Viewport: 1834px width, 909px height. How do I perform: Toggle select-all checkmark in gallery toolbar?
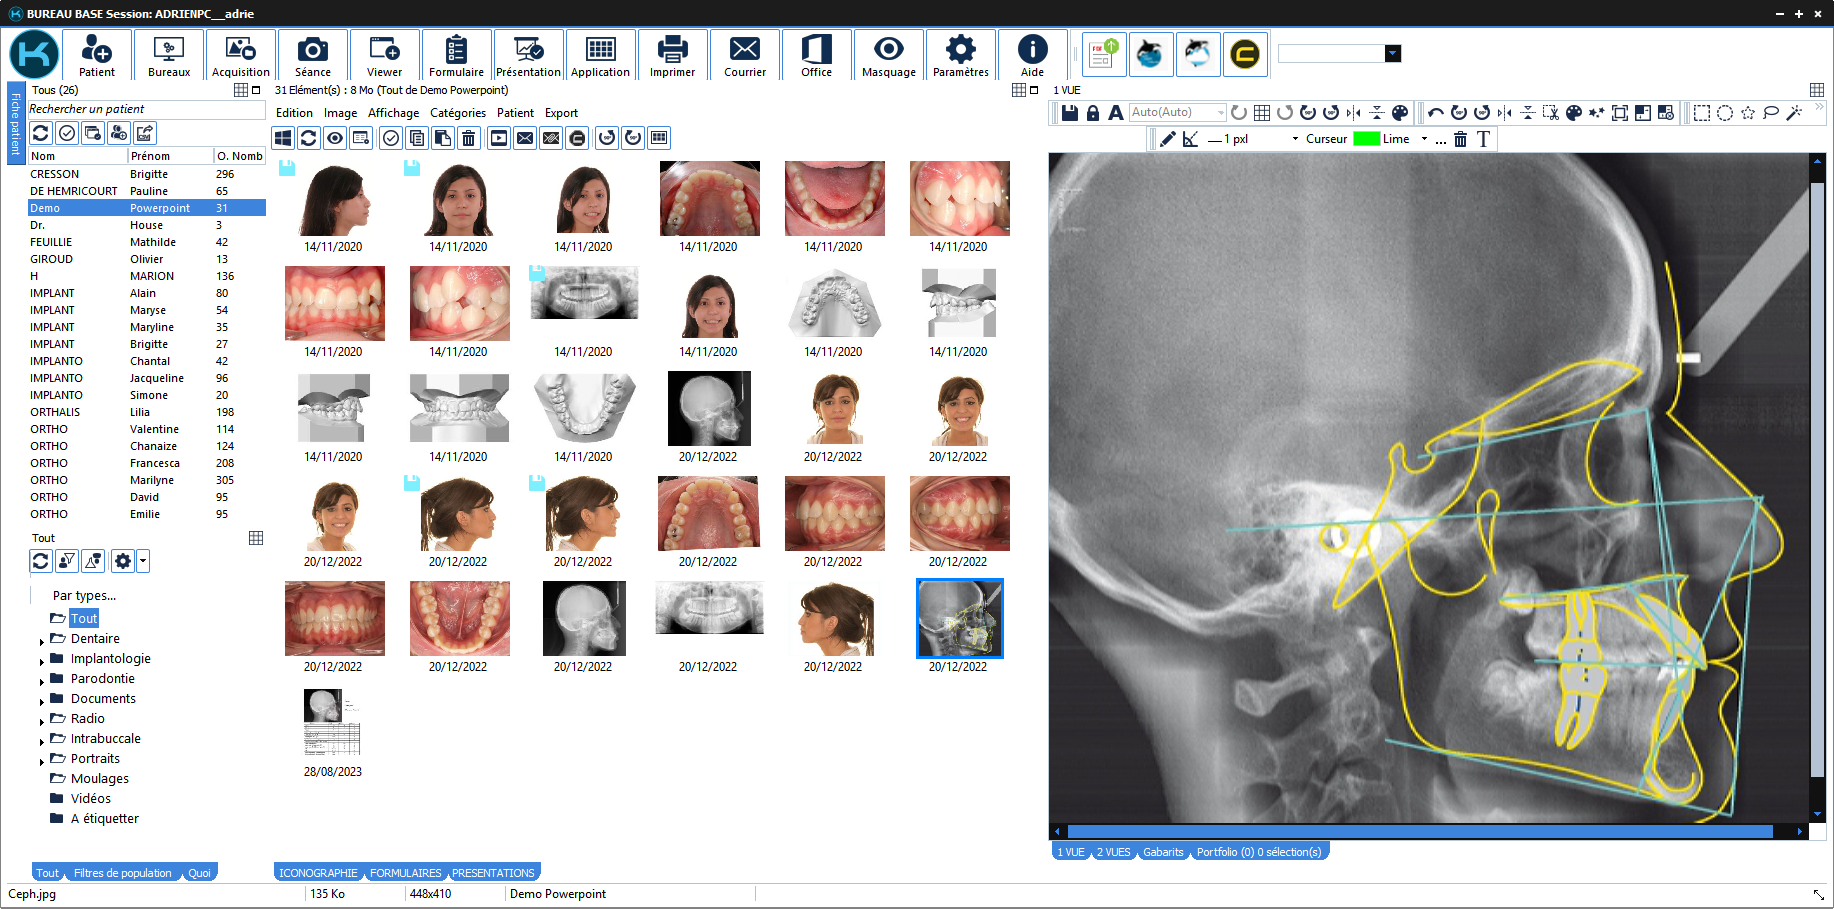(x=391, y=138)
